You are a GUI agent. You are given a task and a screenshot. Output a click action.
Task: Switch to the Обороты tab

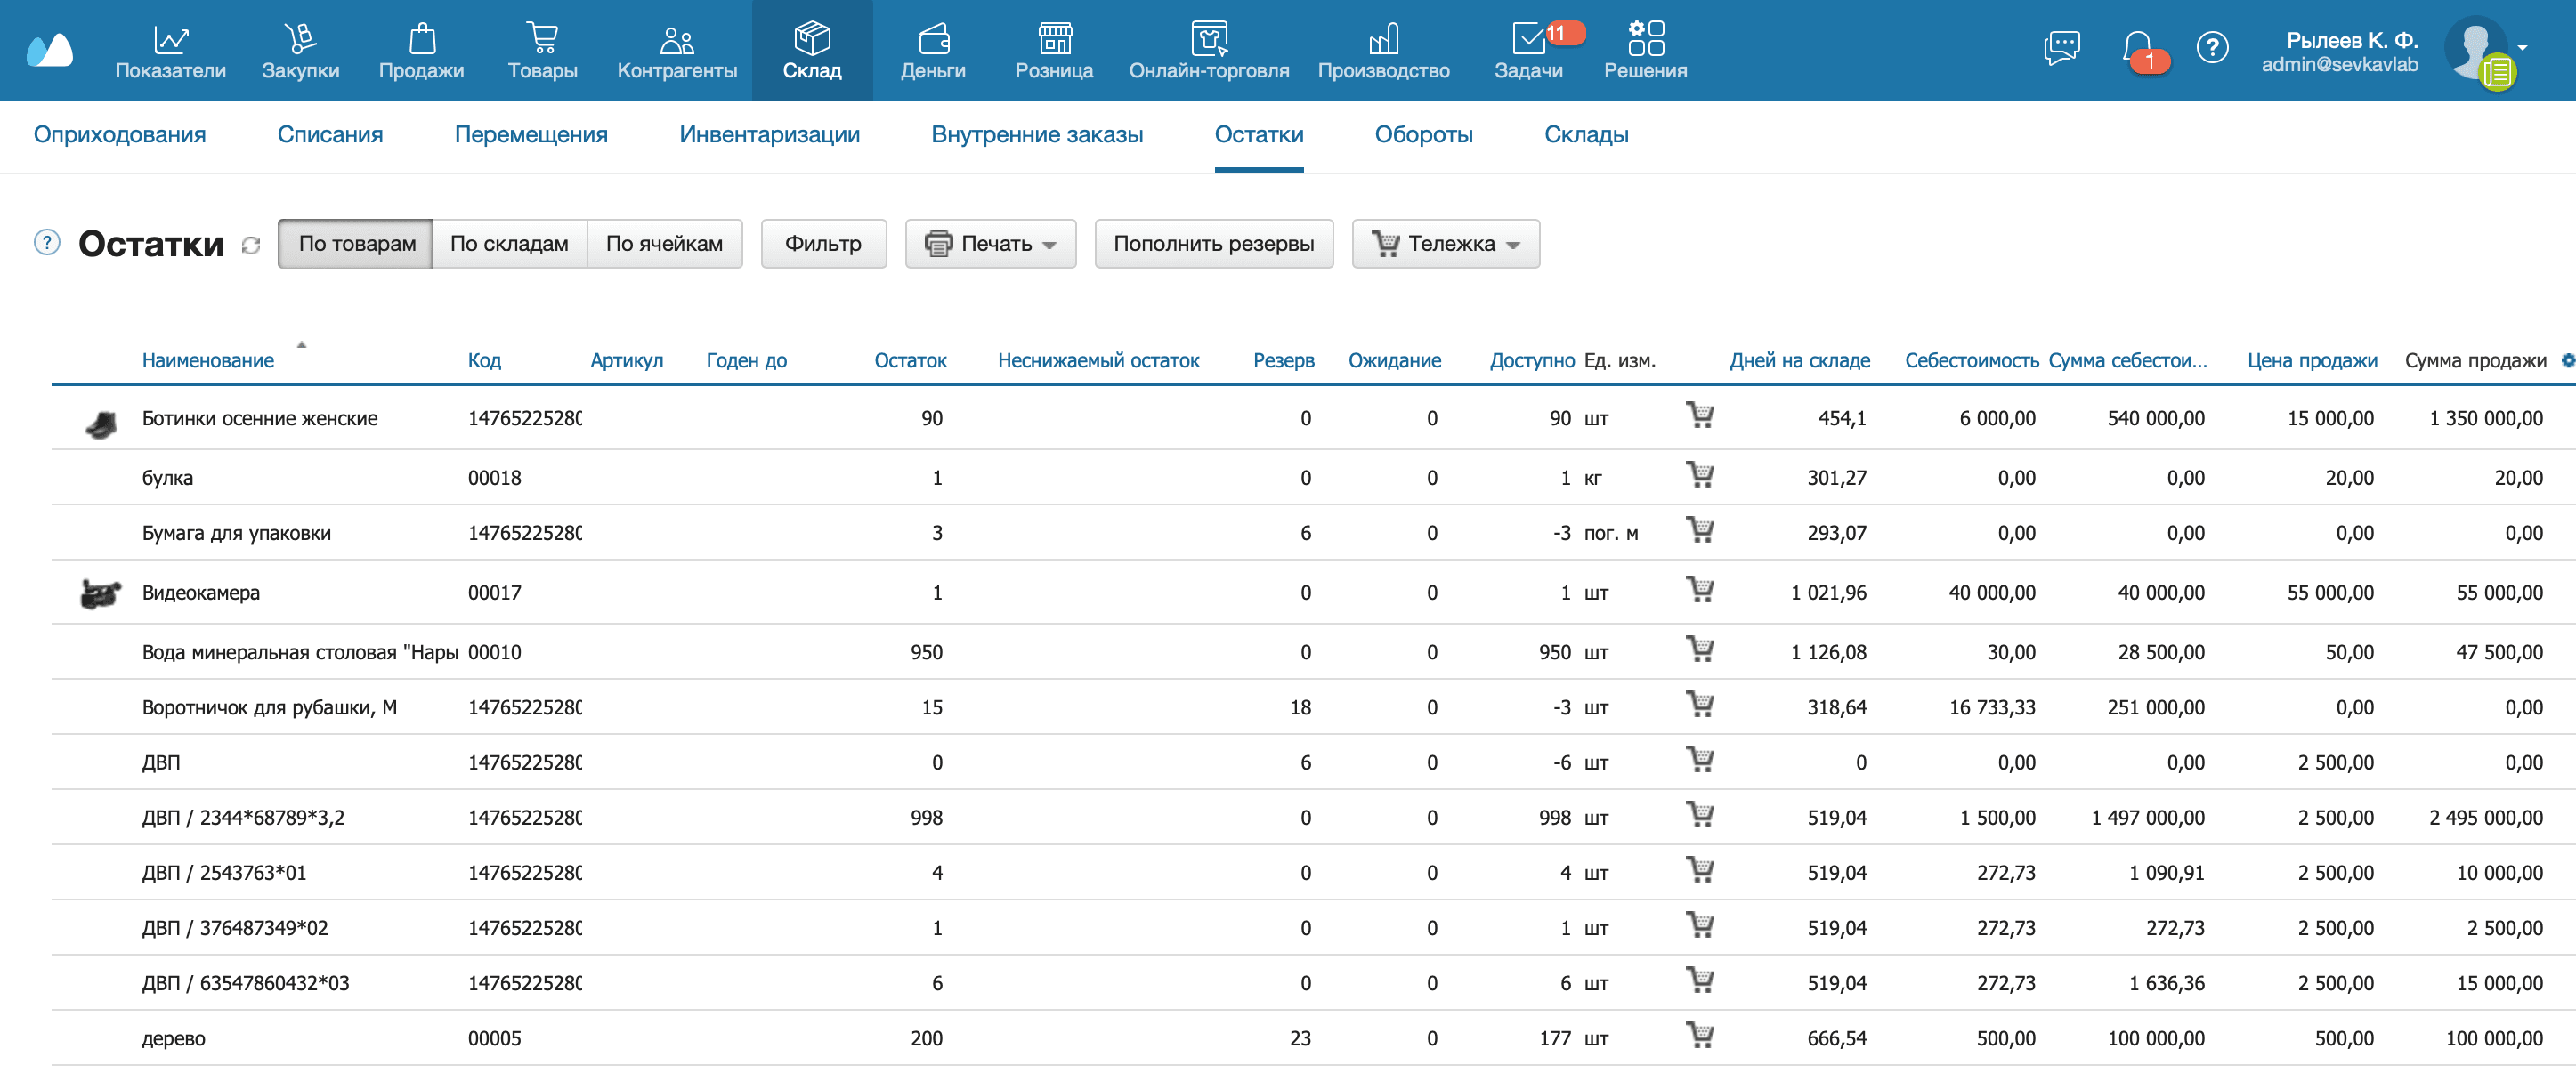(1424, 134)
